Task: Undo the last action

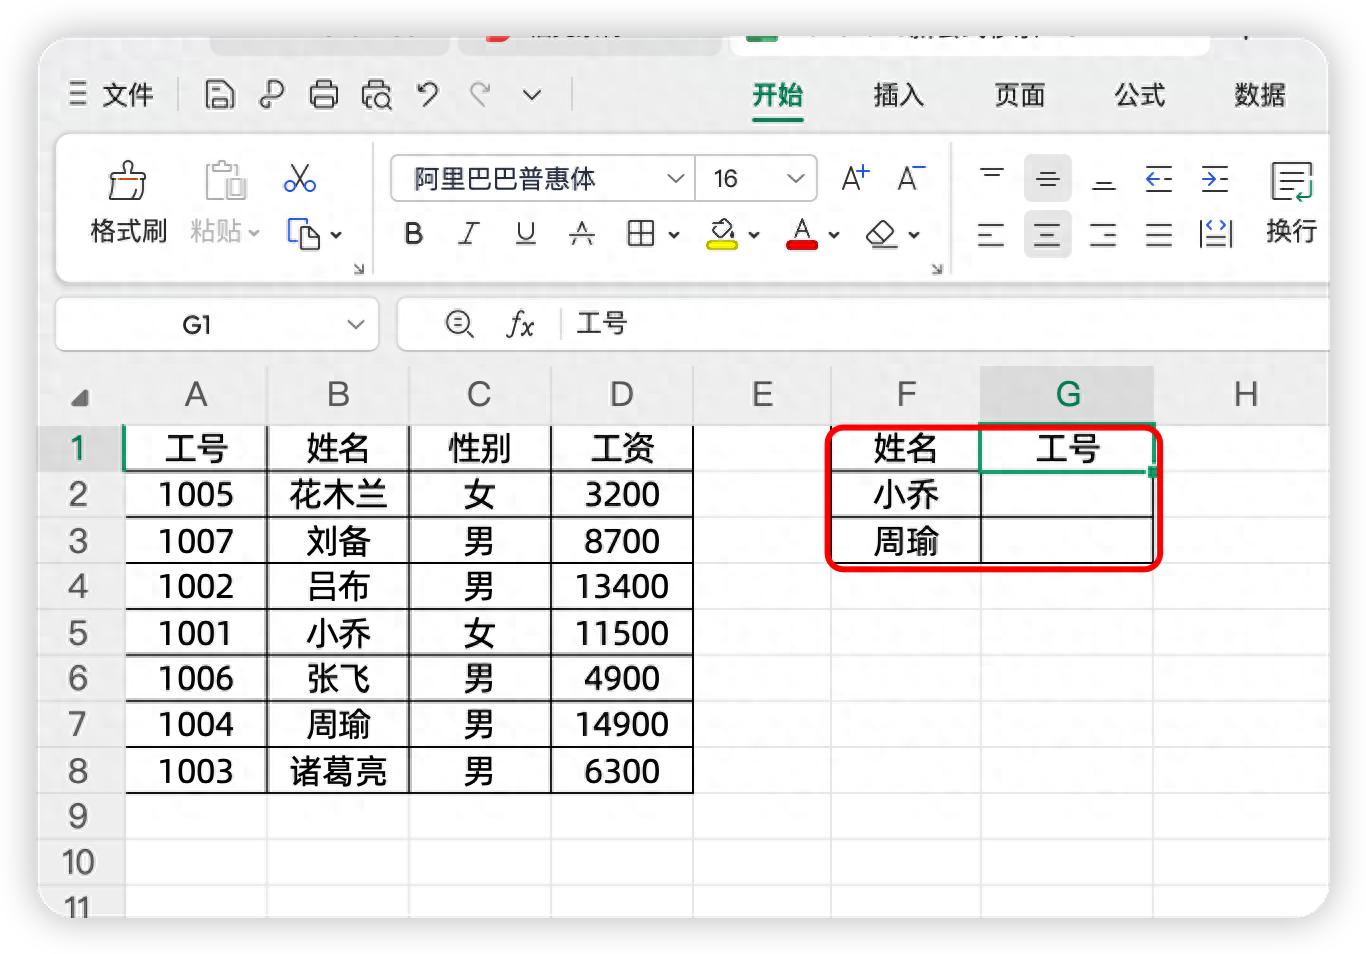Action: pyautogui.click(x=428, y=95)
